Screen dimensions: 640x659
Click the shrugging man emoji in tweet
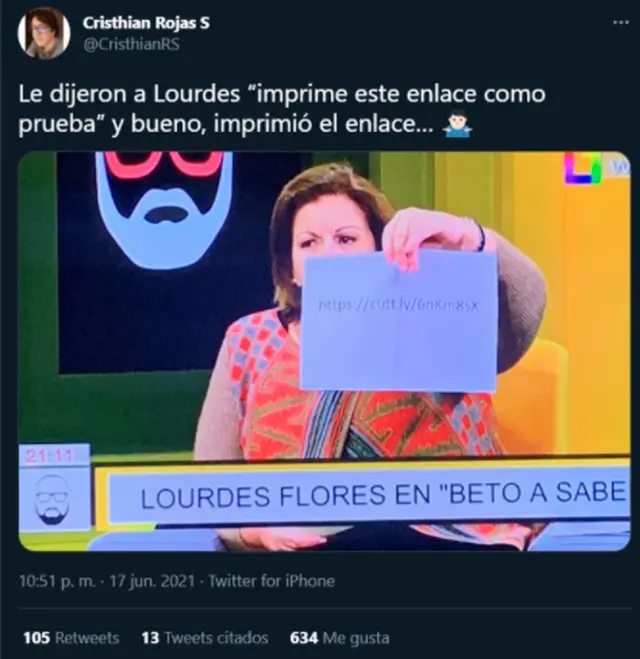pyautogui.click(x=458, y=125)
